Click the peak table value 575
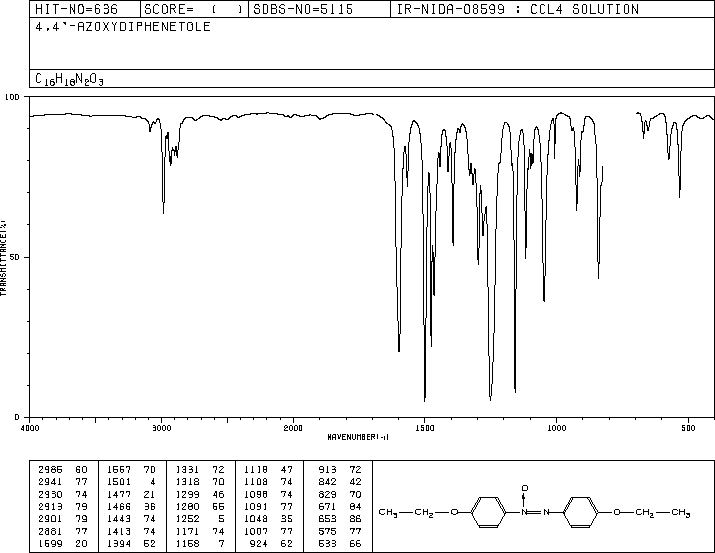This screenshot has height=553, width=715. pyautogui.click(x=327, y=531)
